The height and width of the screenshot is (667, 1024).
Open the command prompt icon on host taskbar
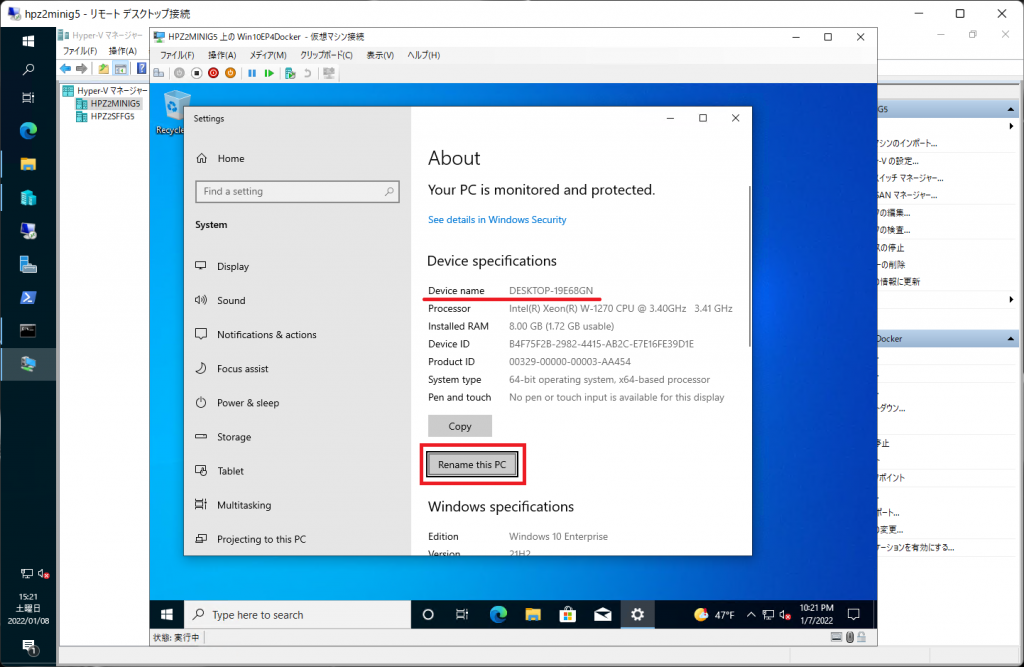click(28, 331)
